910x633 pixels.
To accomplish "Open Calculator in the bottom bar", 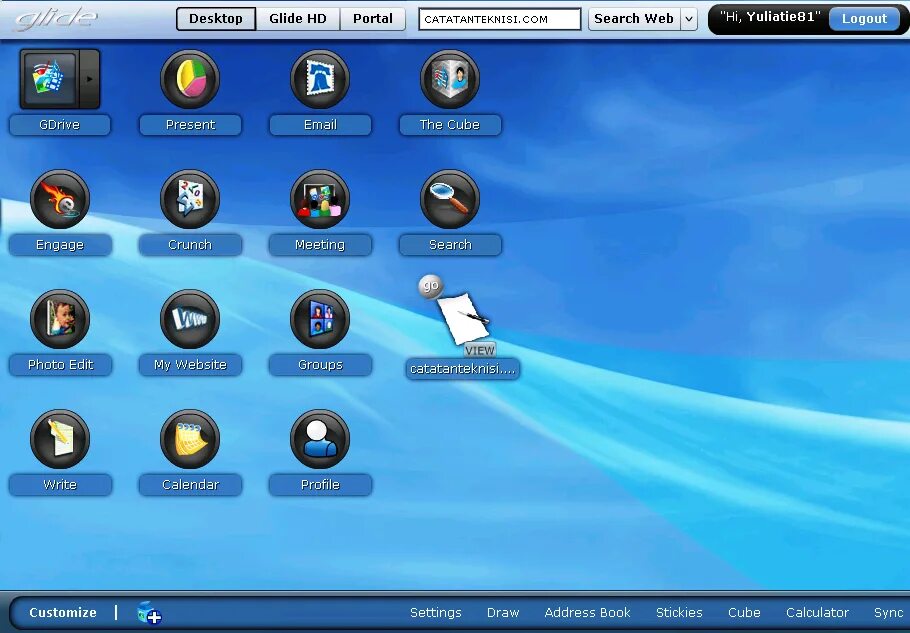I will pos(817,613).
